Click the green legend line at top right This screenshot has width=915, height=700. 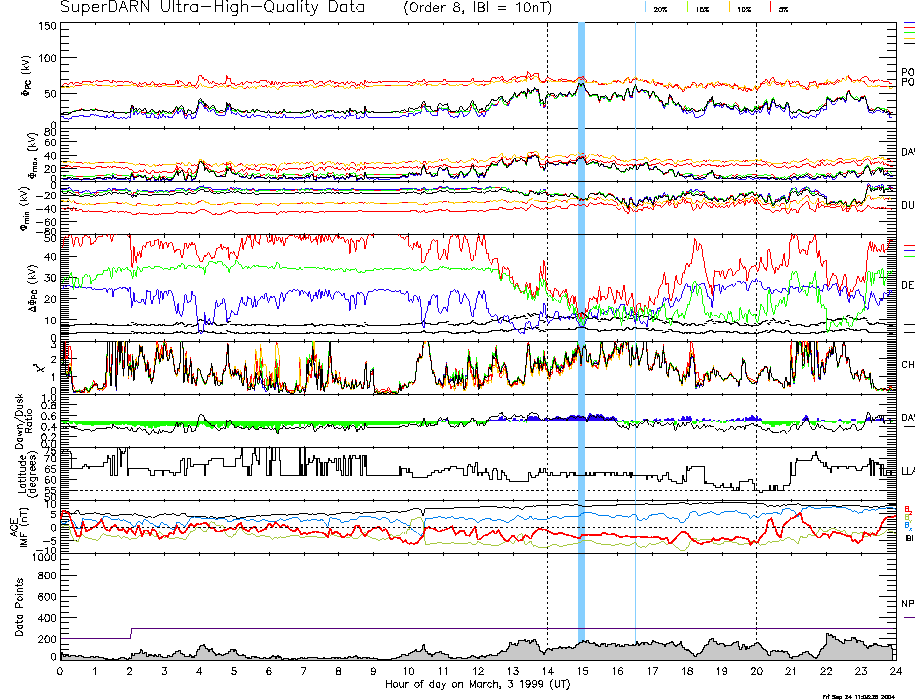click(x=908, y=32)
